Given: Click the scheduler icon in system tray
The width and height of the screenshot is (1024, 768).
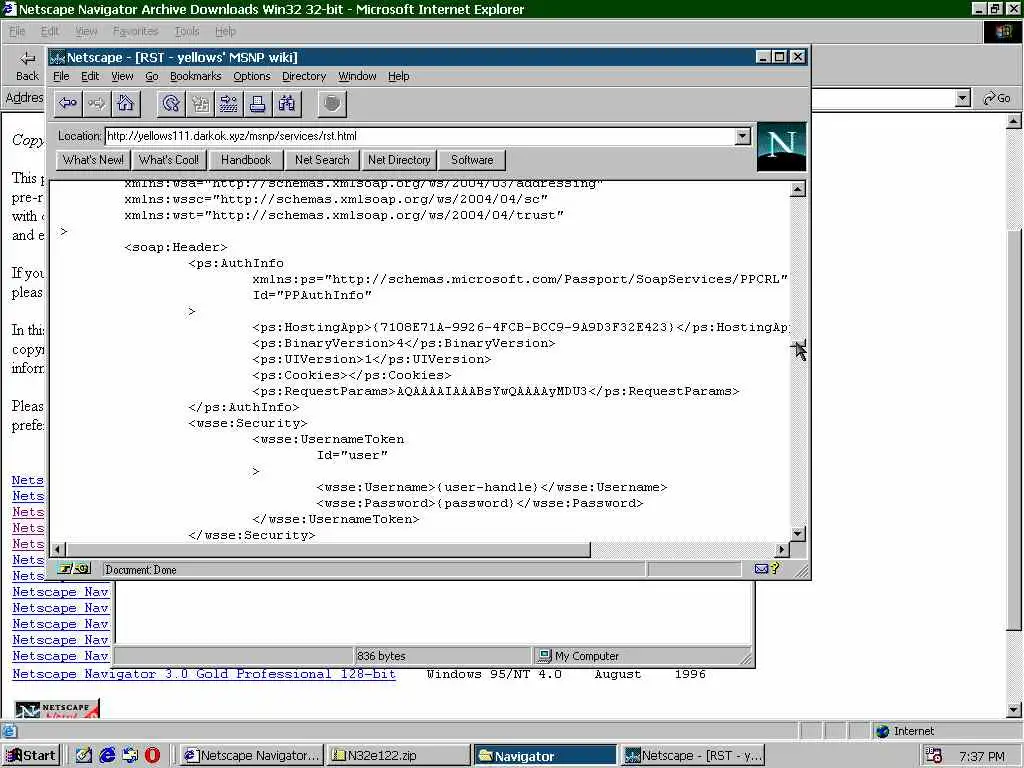Looking at the screenshot, I should tap(935, 756).
